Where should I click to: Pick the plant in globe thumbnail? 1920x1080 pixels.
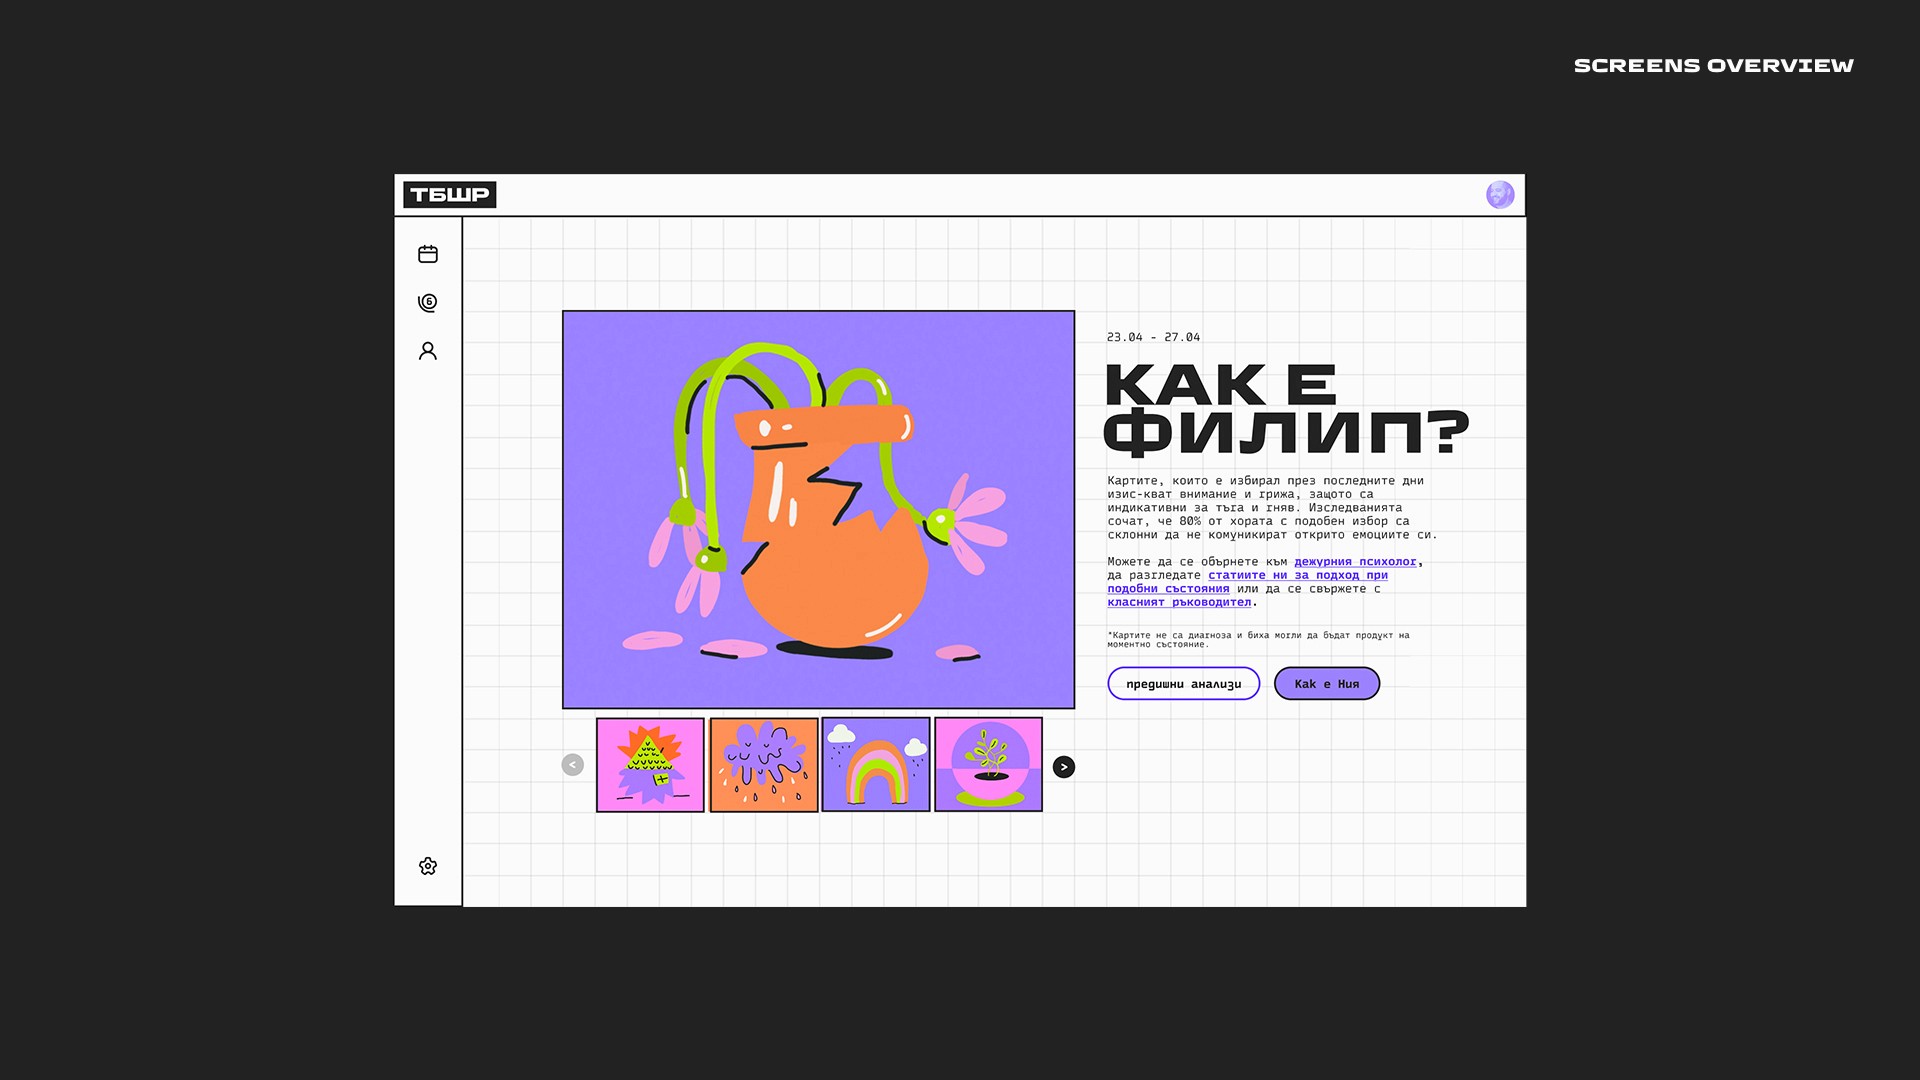coord(988,765)
